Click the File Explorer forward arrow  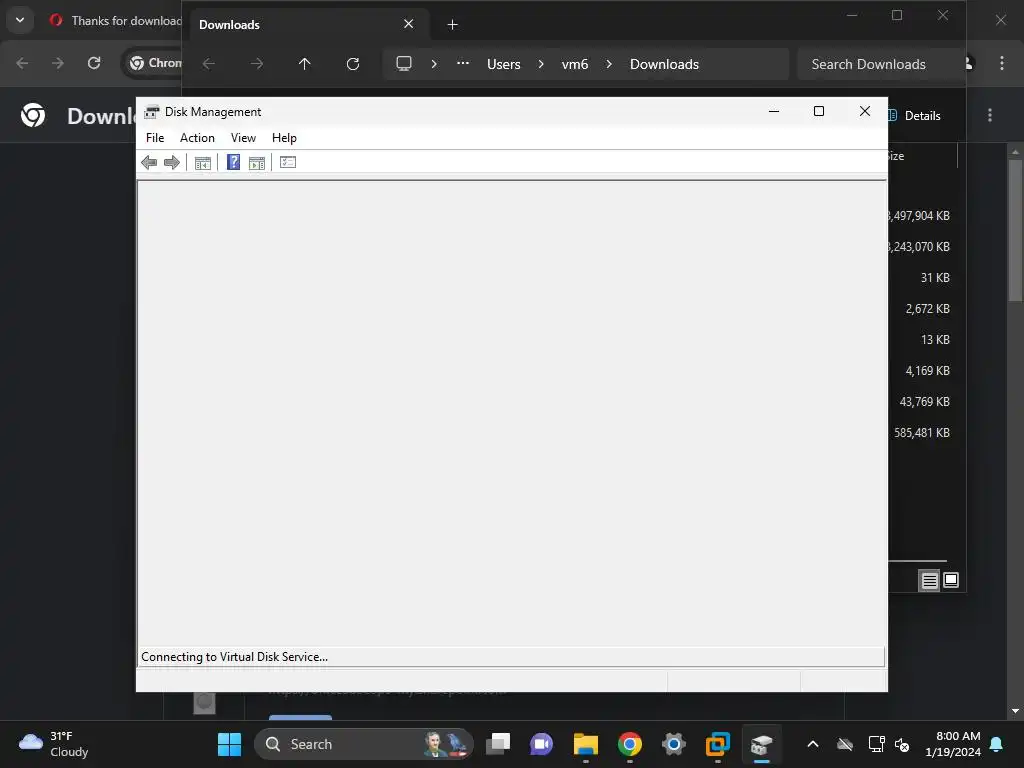[257, 64]
